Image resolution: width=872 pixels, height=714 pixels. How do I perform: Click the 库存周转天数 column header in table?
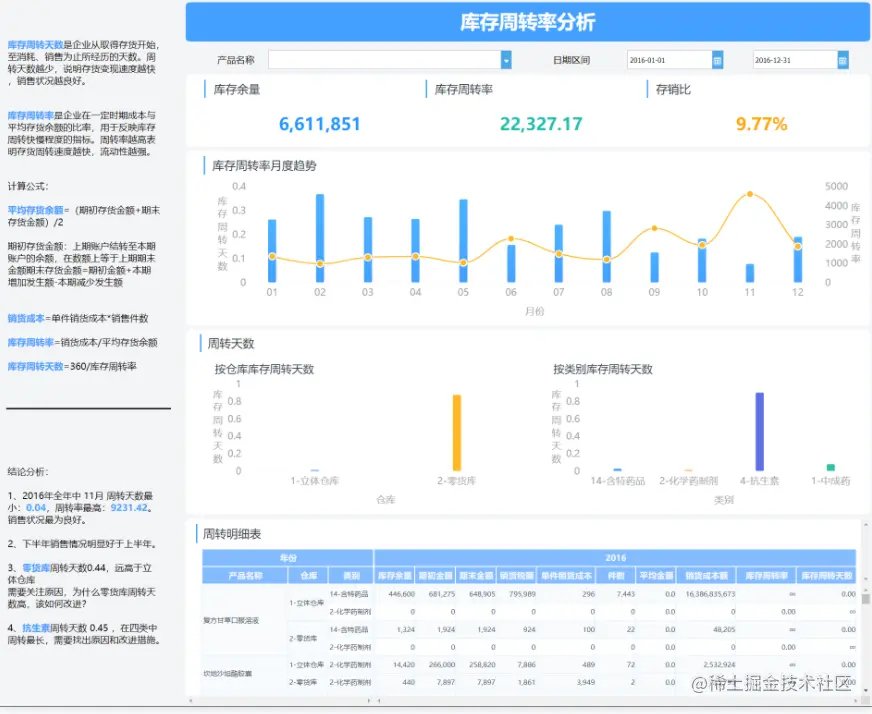(x=826, y=576)
